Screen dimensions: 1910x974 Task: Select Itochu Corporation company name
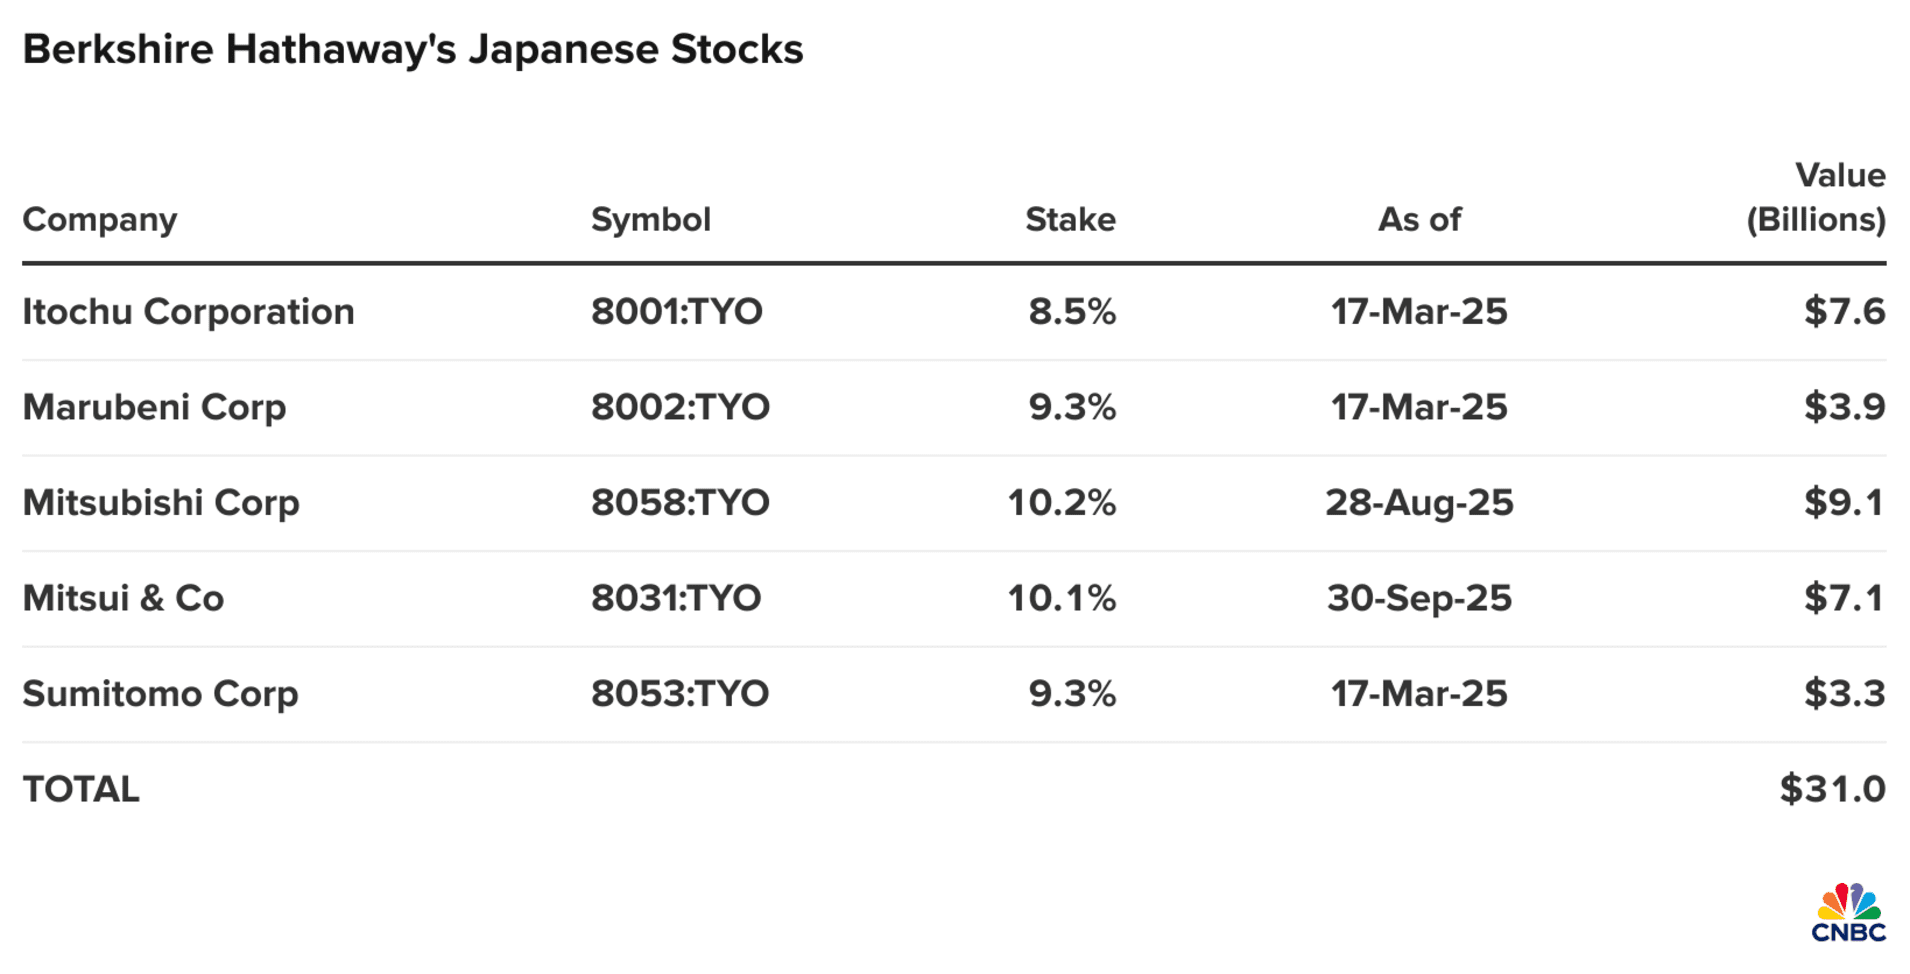[188, 311]
